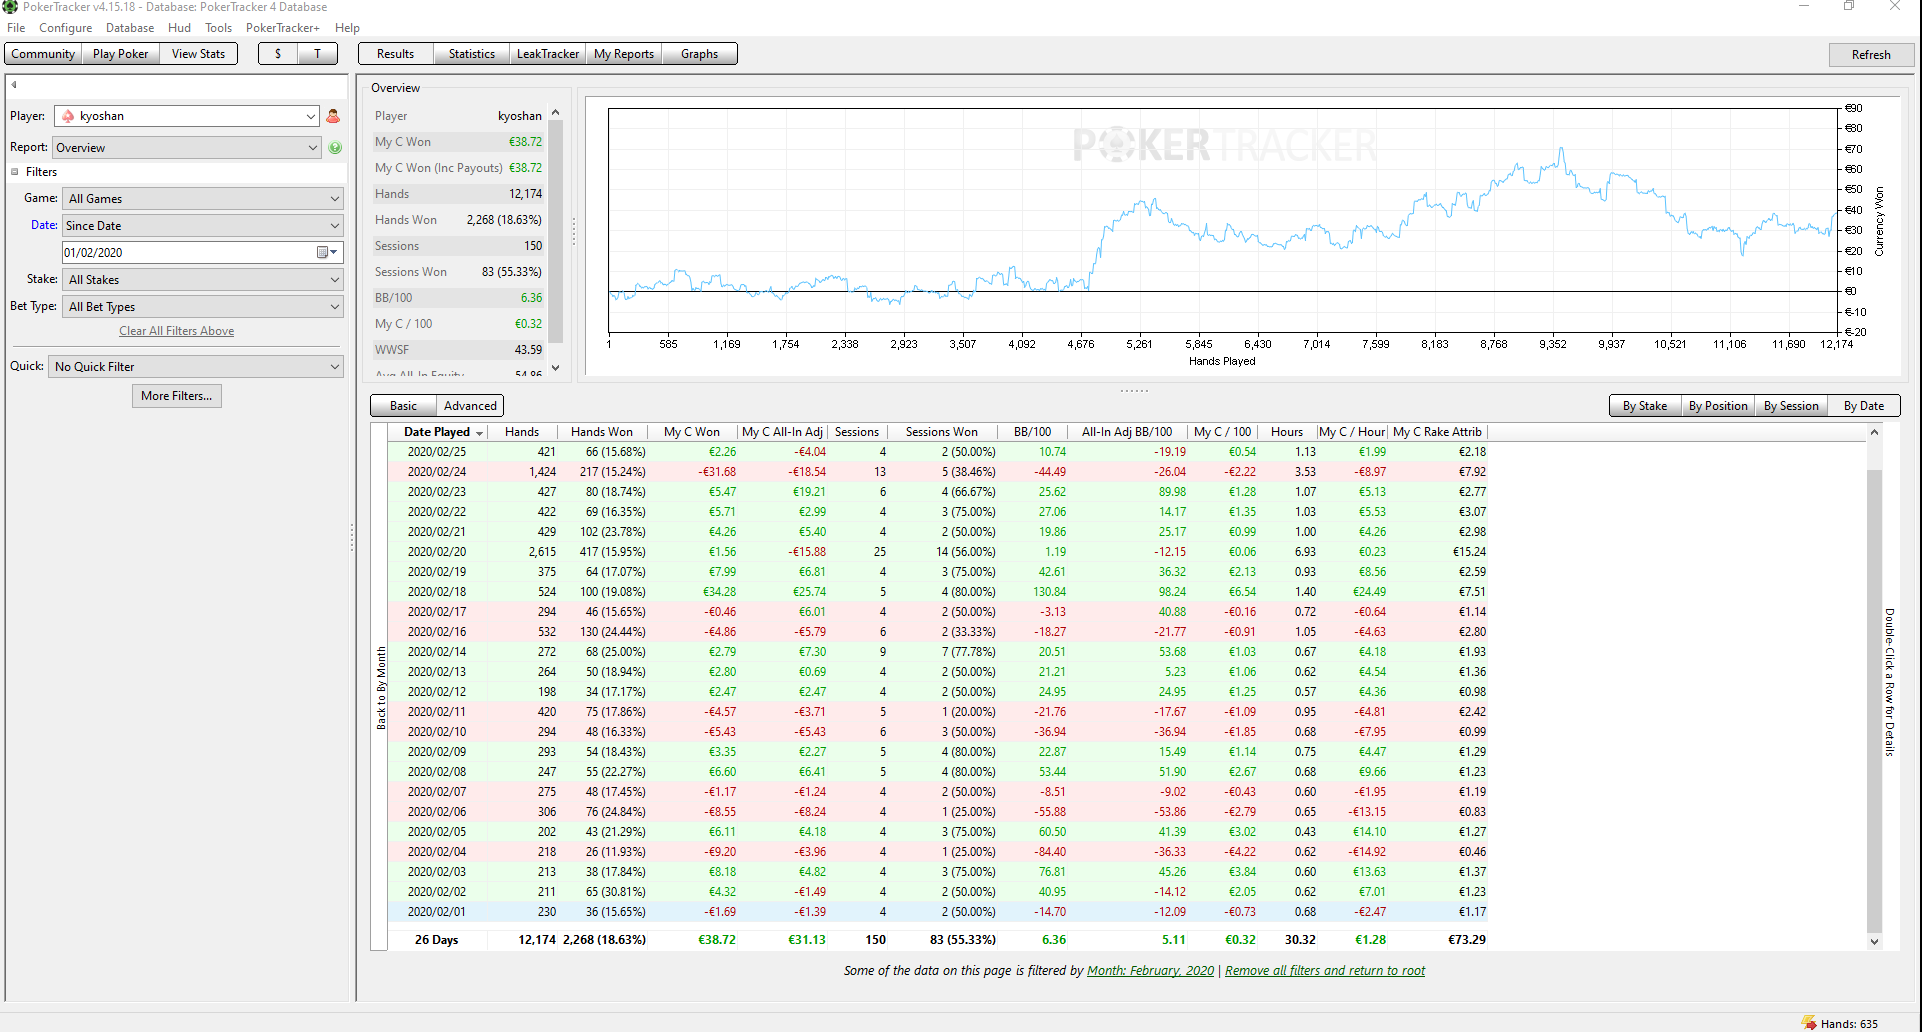The height and width of the screenshot is (1032, 1922).
Task: Click the Refresh button
Action: (1871, 55)
